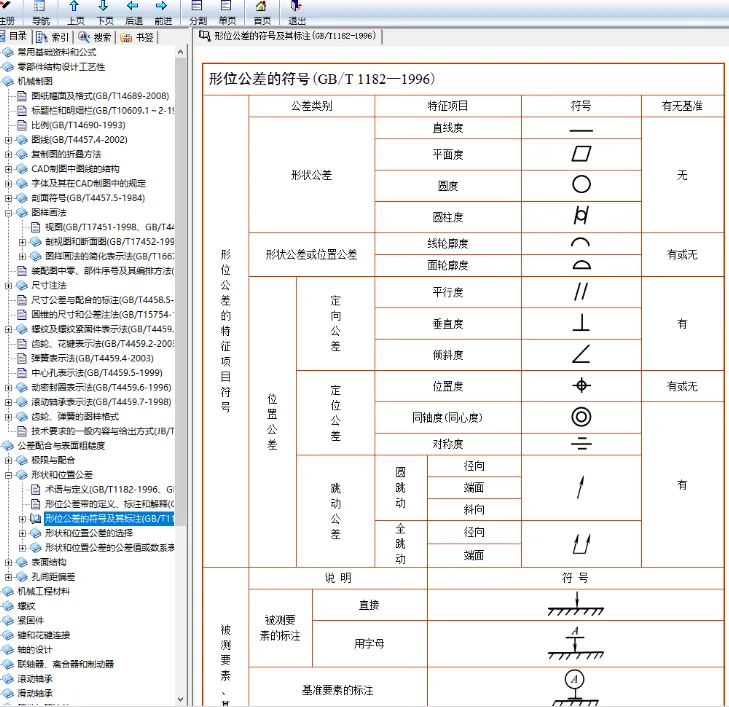Screen dimensions: 729x707
Task: Expand the 尺寸注法 node
Action: click(8, 285)
